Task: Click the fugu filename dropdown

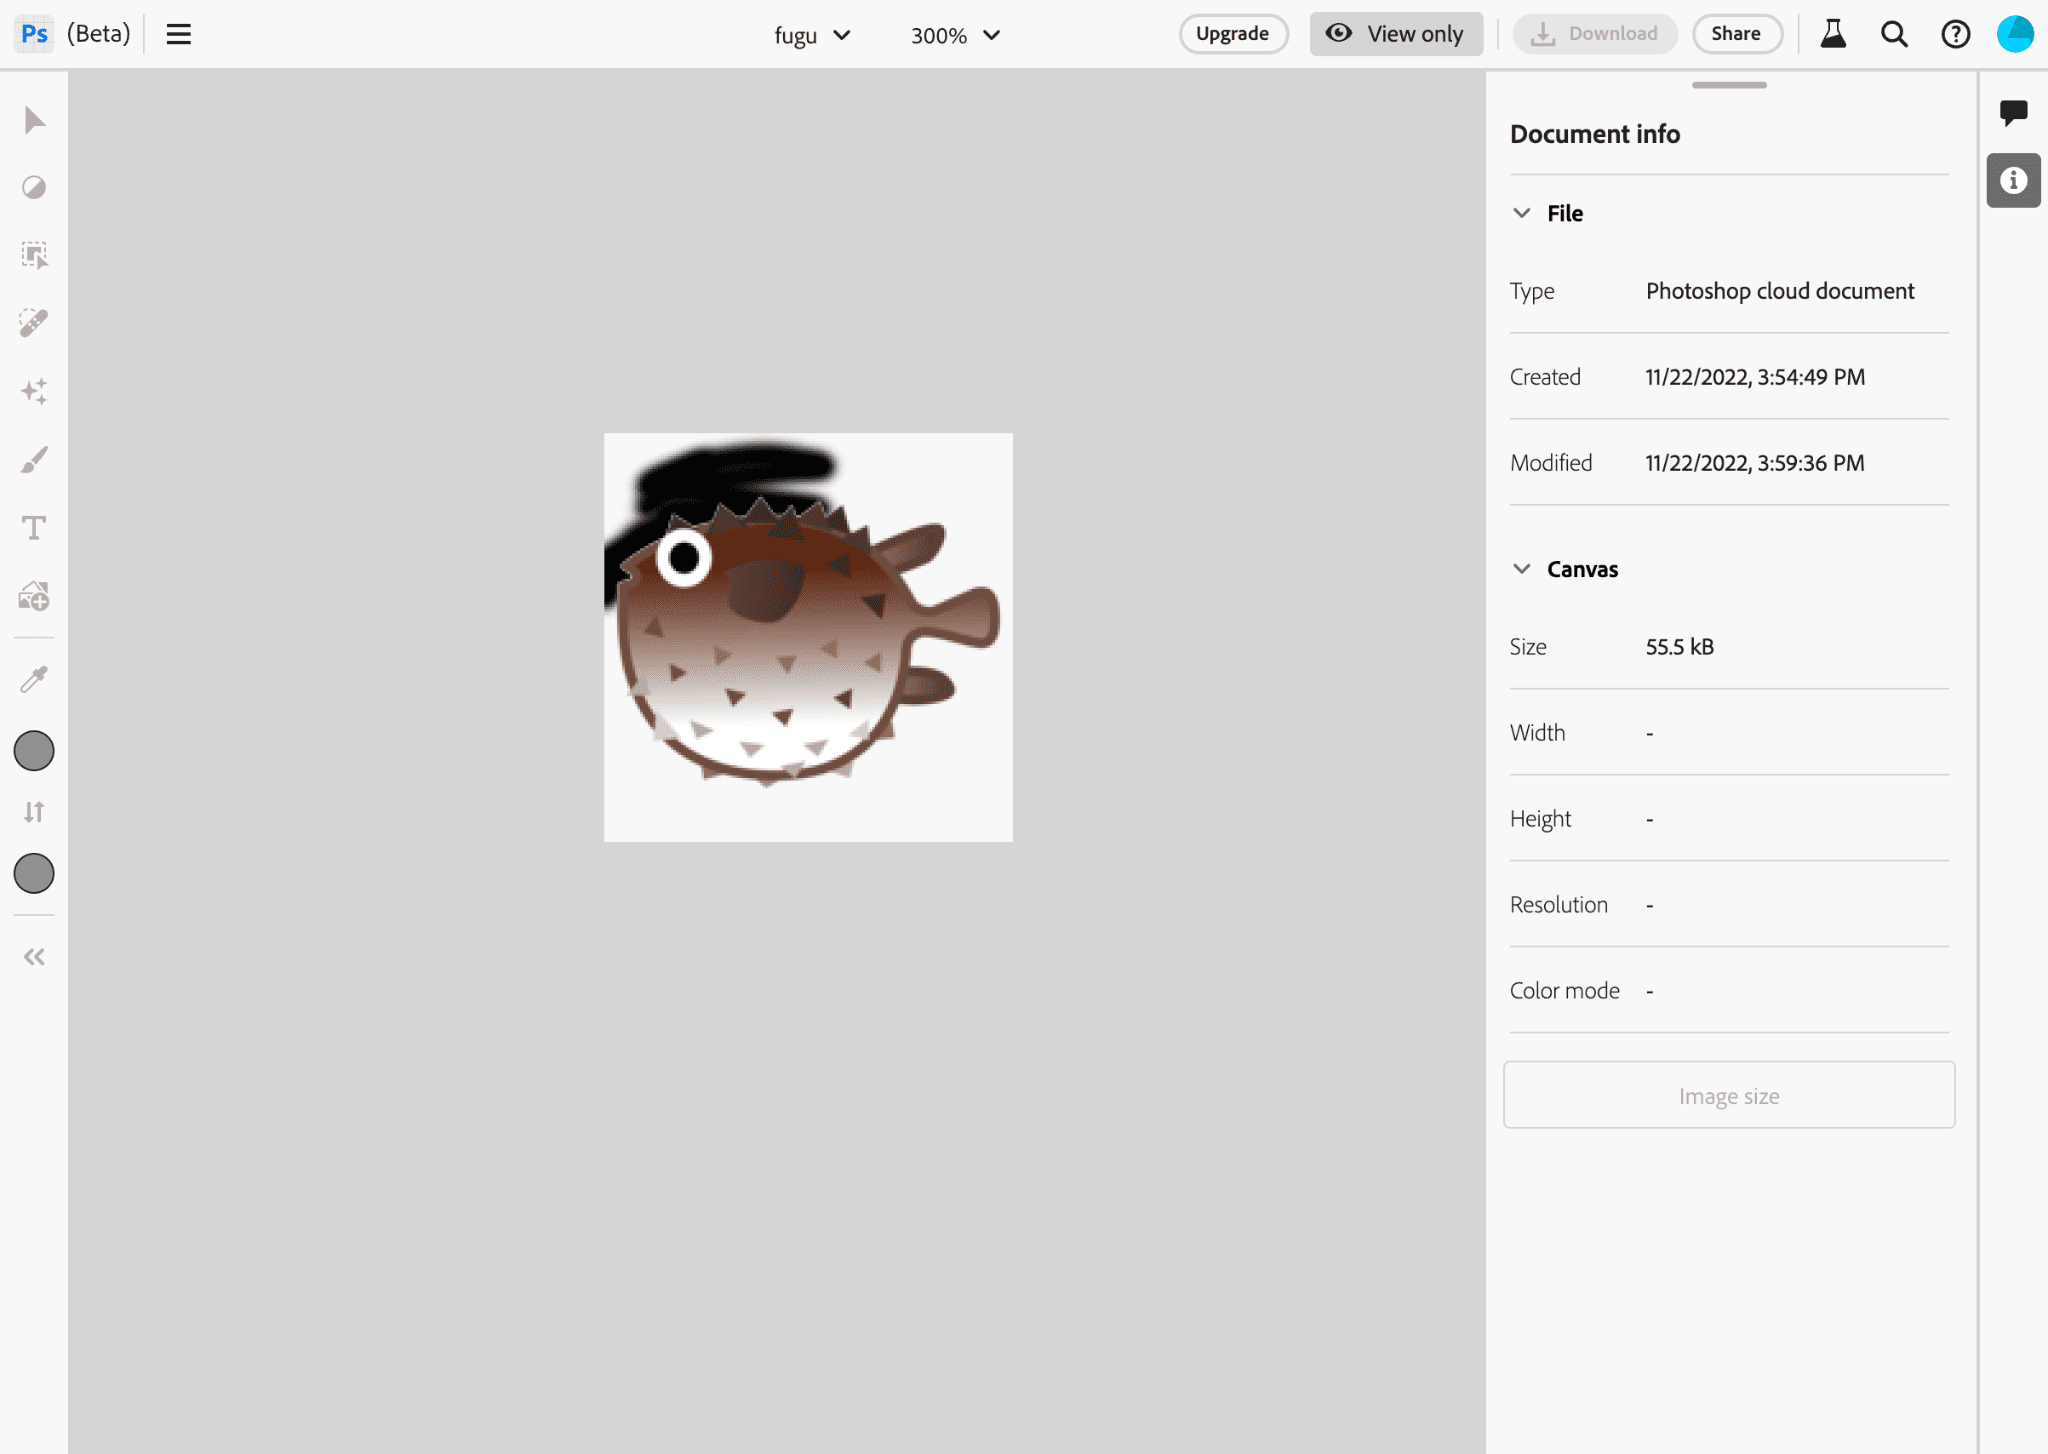Action: (x=810, y=35)
